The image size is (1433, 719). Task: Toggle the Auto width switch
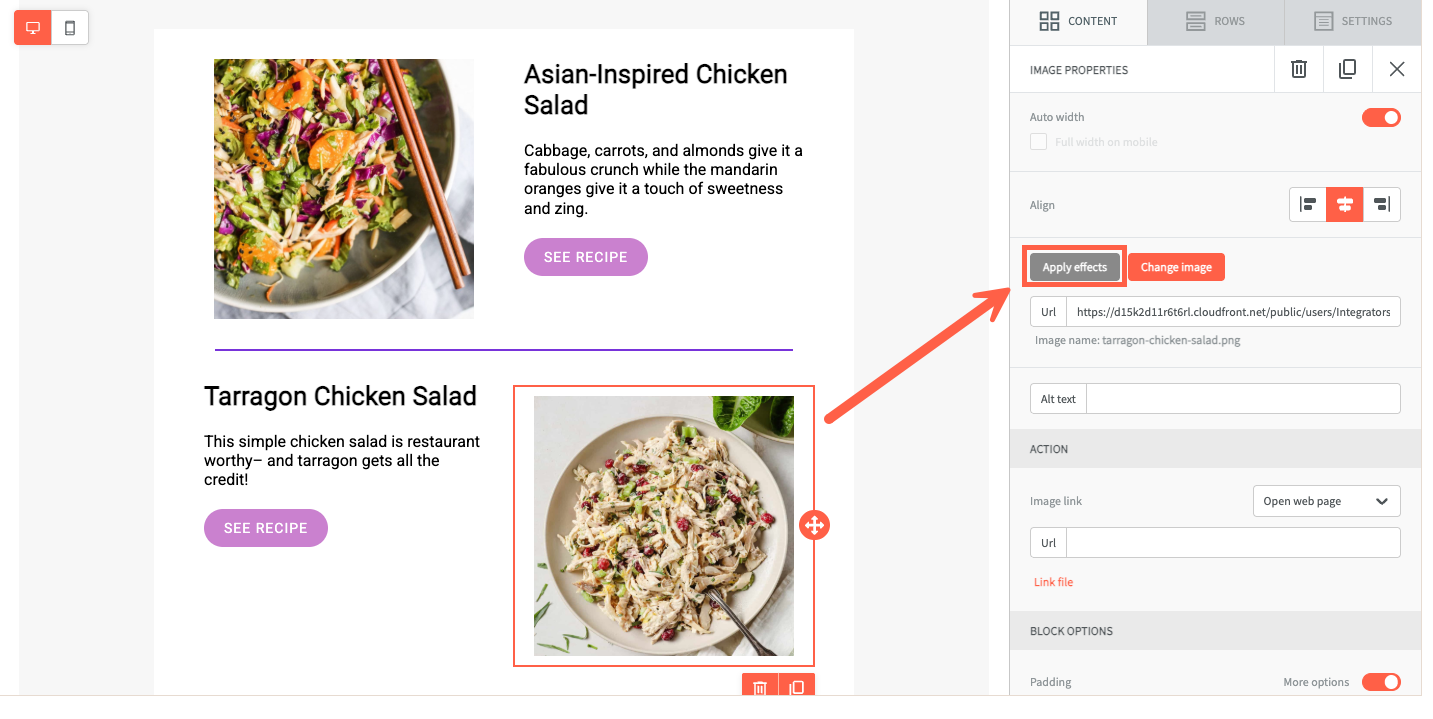click(1381, 118)
